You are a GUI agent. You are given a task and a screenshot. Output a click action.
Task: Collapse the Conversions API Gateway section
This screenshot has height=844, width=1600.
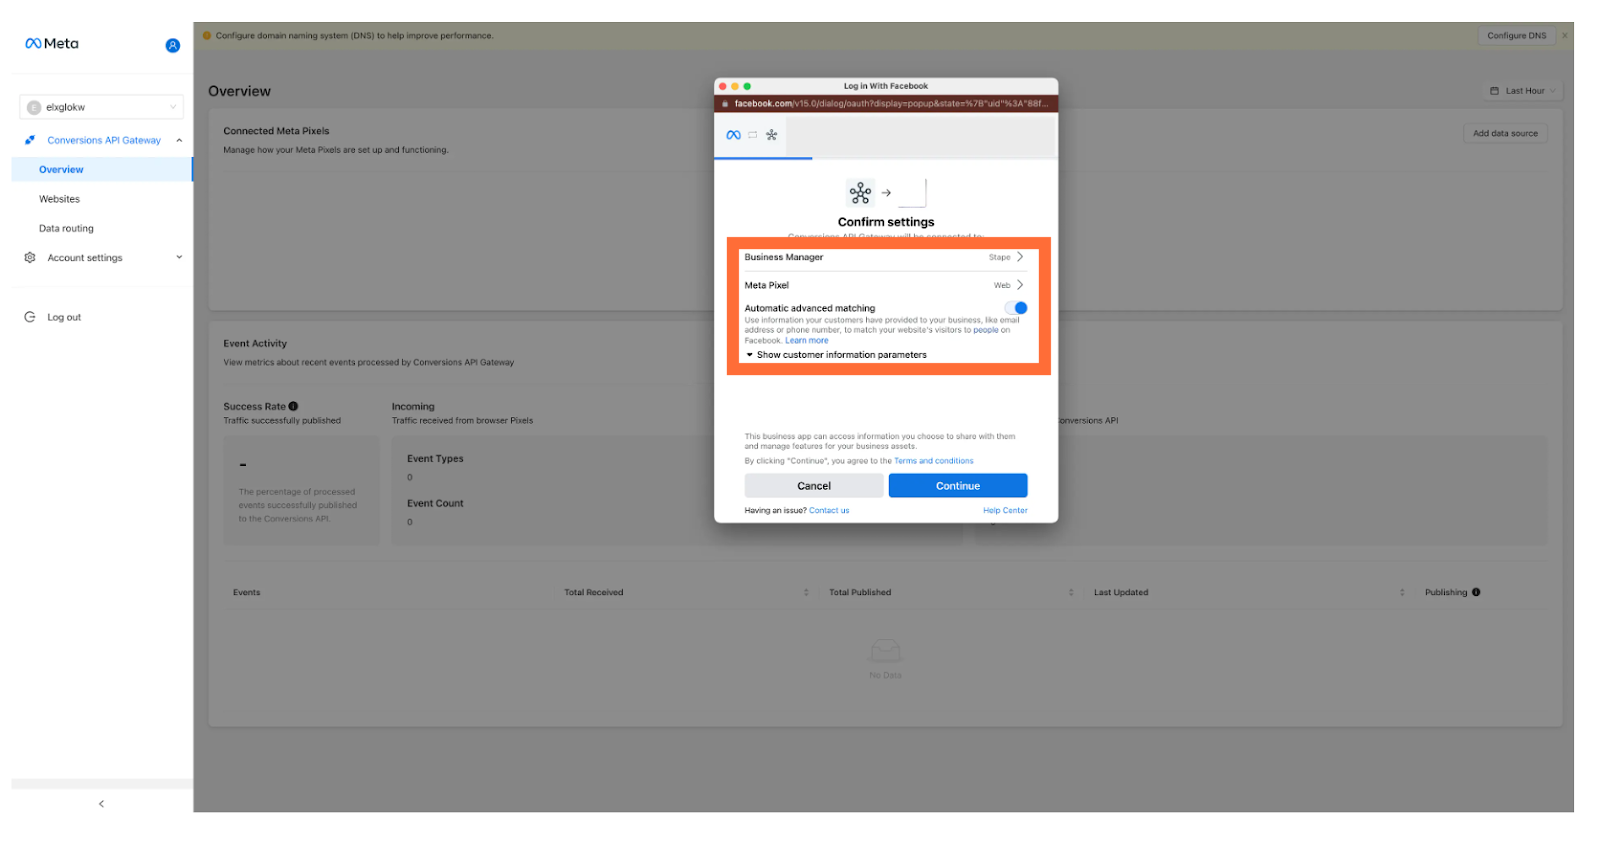(179, 140)
